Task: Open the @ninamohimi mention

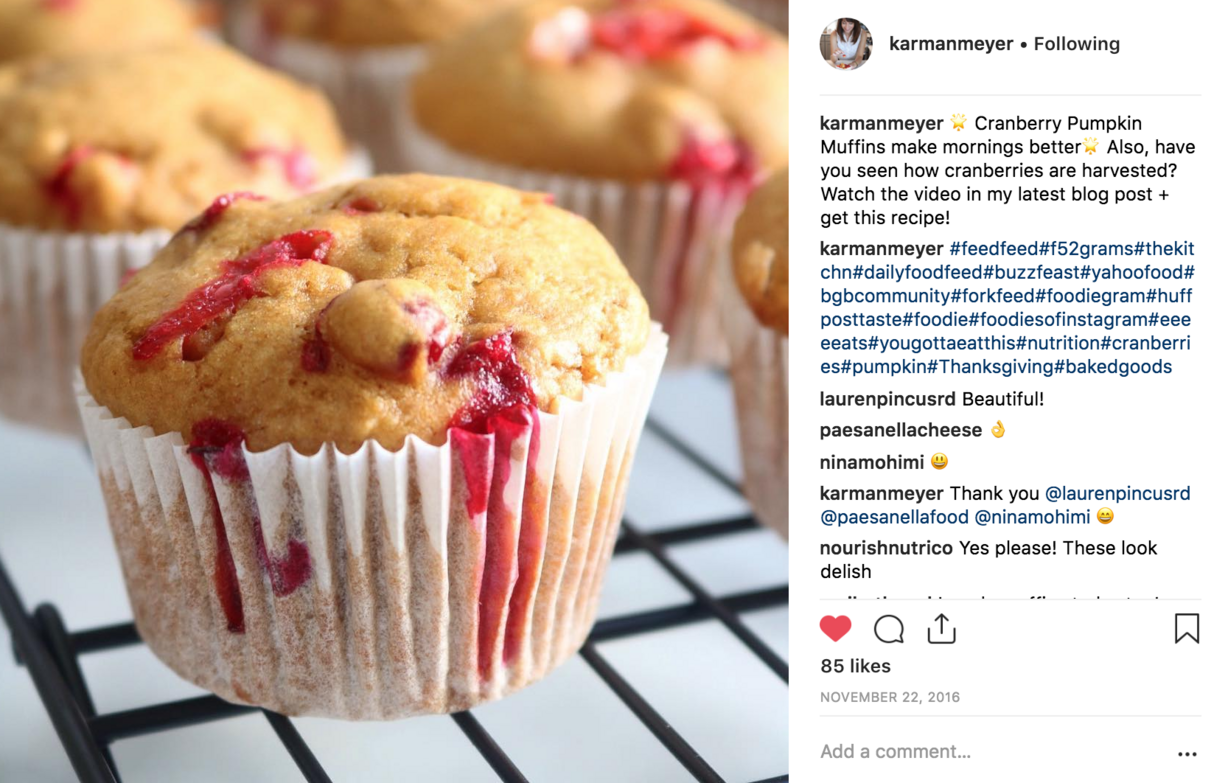Action: tap(1032, 517)
